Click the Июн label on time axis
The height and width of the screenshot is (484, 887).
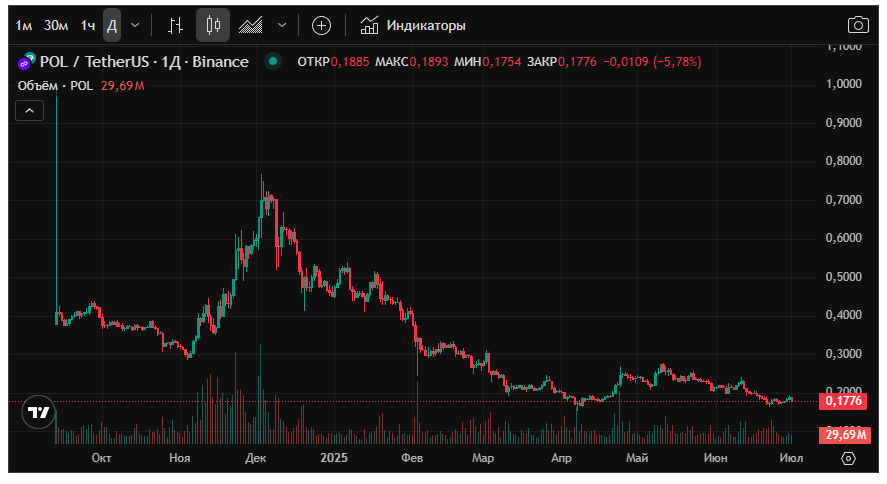click(x=716, y=458)
